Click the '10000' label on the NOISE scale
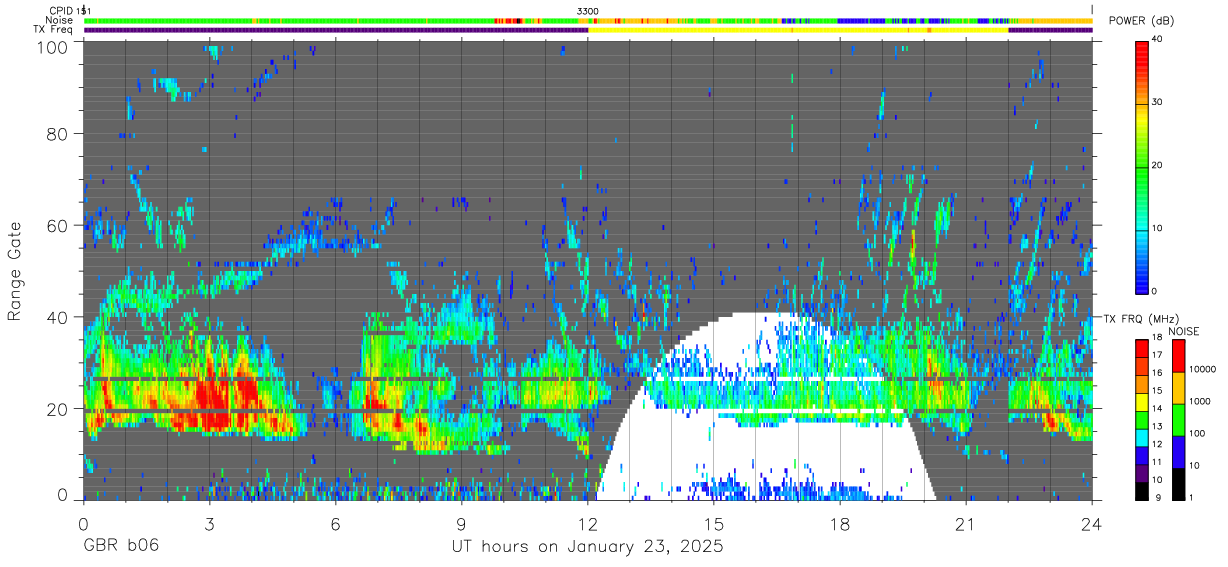1228x567 pixels. pyautogui.click(x=1203, y=369)
